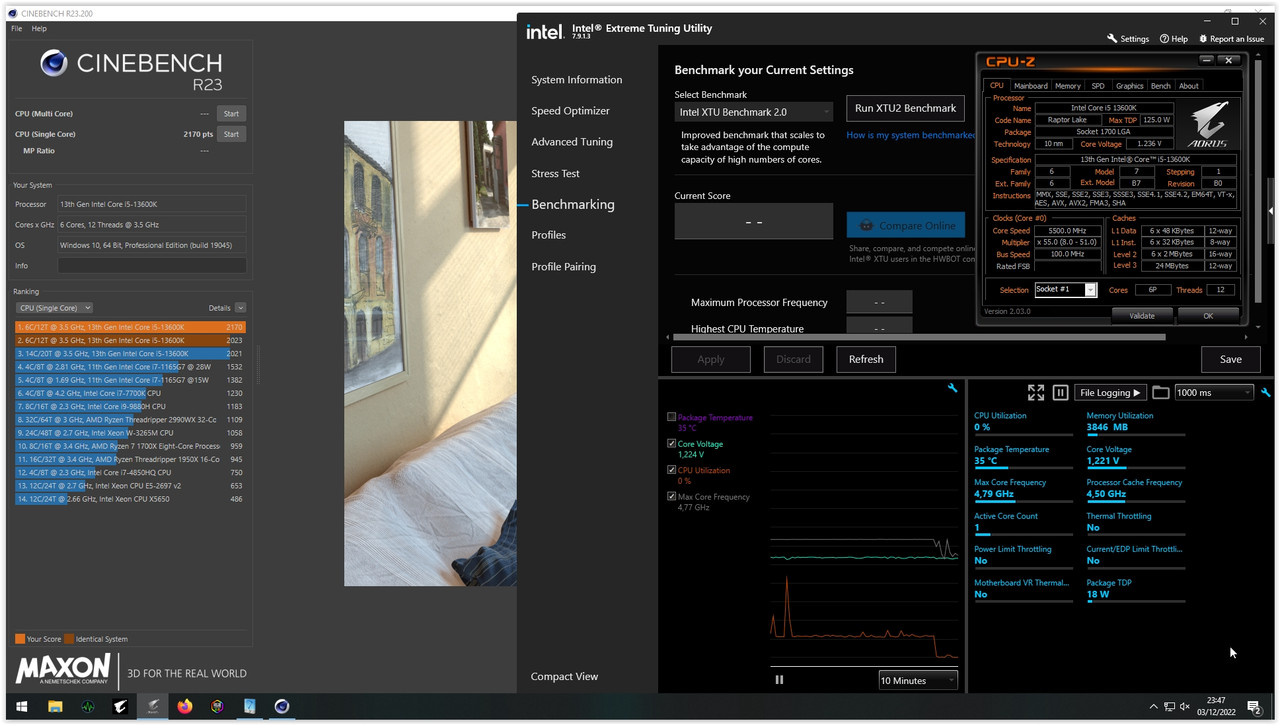1280x725 pixels.
Task: Open monitor settings wrench beside 1000 ms
Action: (x=1266, y=393)
